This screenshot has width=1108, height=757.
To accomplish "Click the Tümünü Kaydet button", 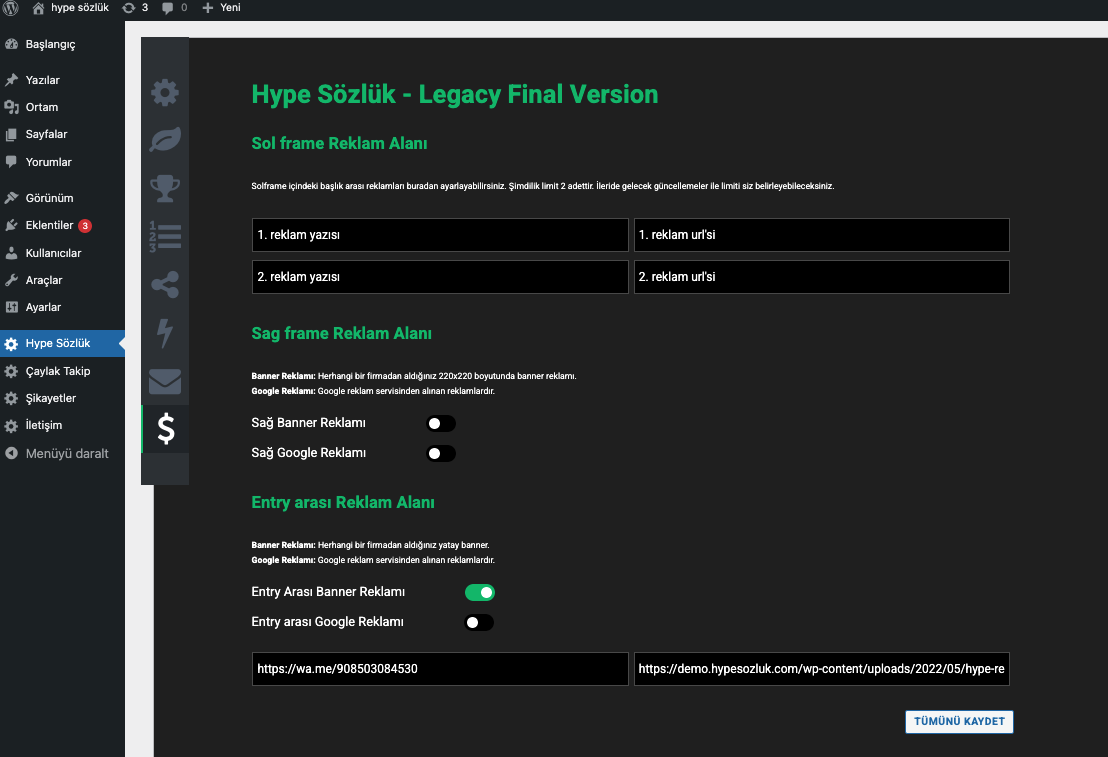I will pyautogui.click(x=959, y=722).
